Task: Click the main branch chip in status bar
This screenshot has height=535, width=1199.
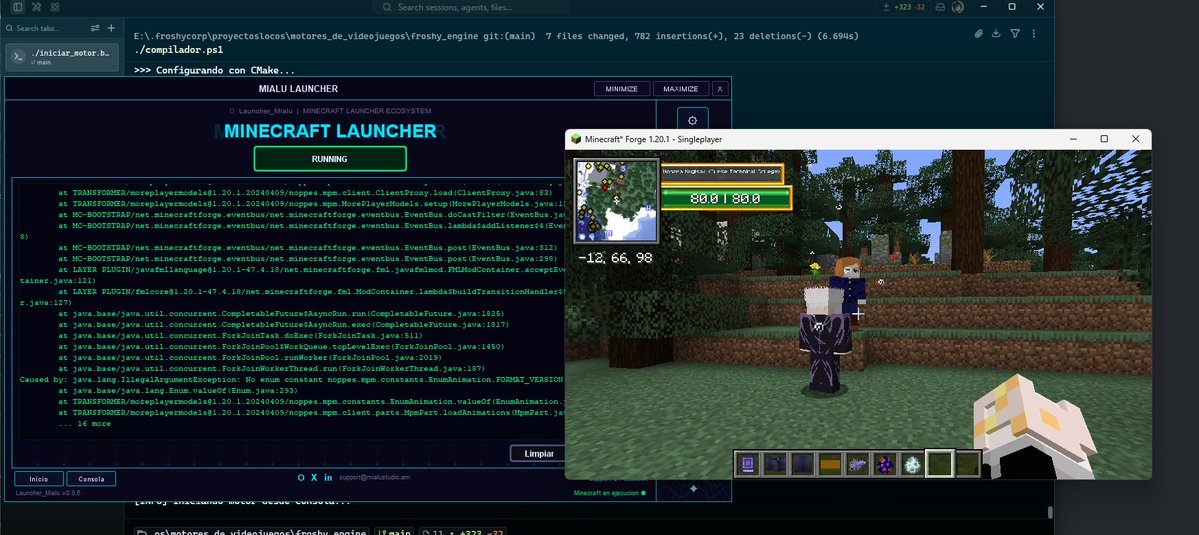Action: (395, 532)
